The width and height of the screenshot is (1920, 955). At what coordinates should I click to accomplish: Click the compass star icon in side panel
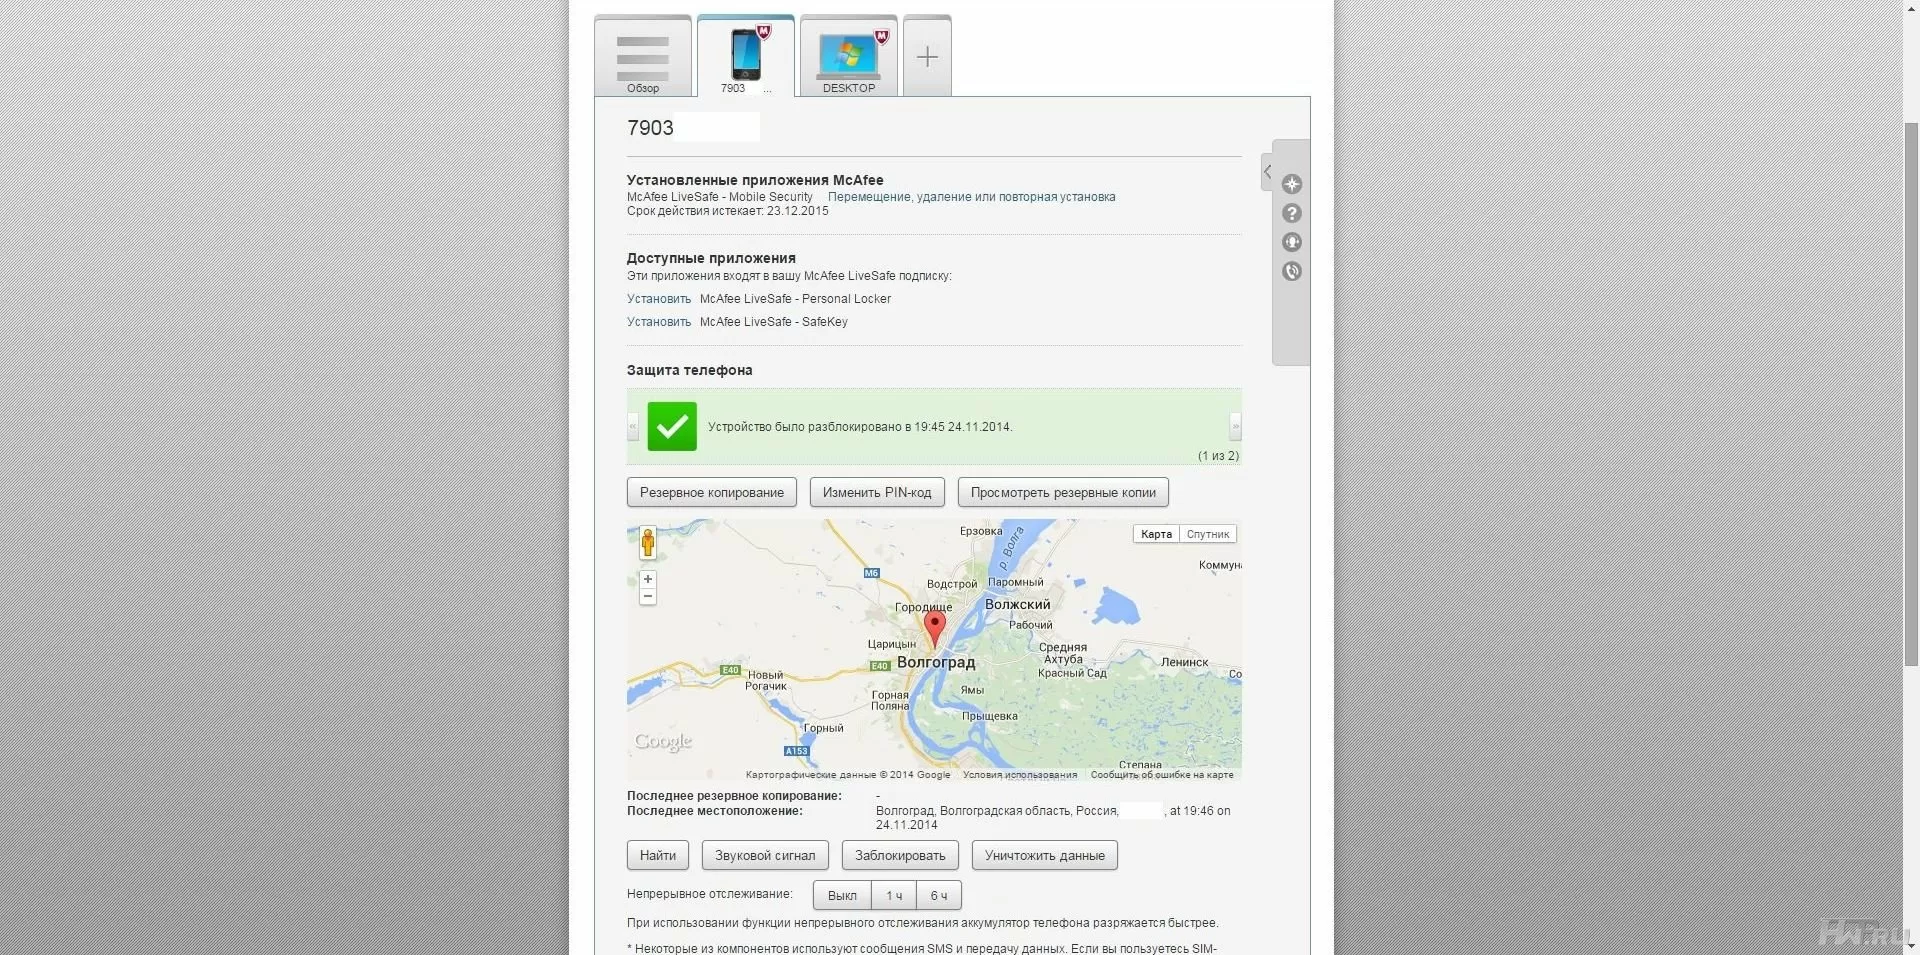(1292, 184)
